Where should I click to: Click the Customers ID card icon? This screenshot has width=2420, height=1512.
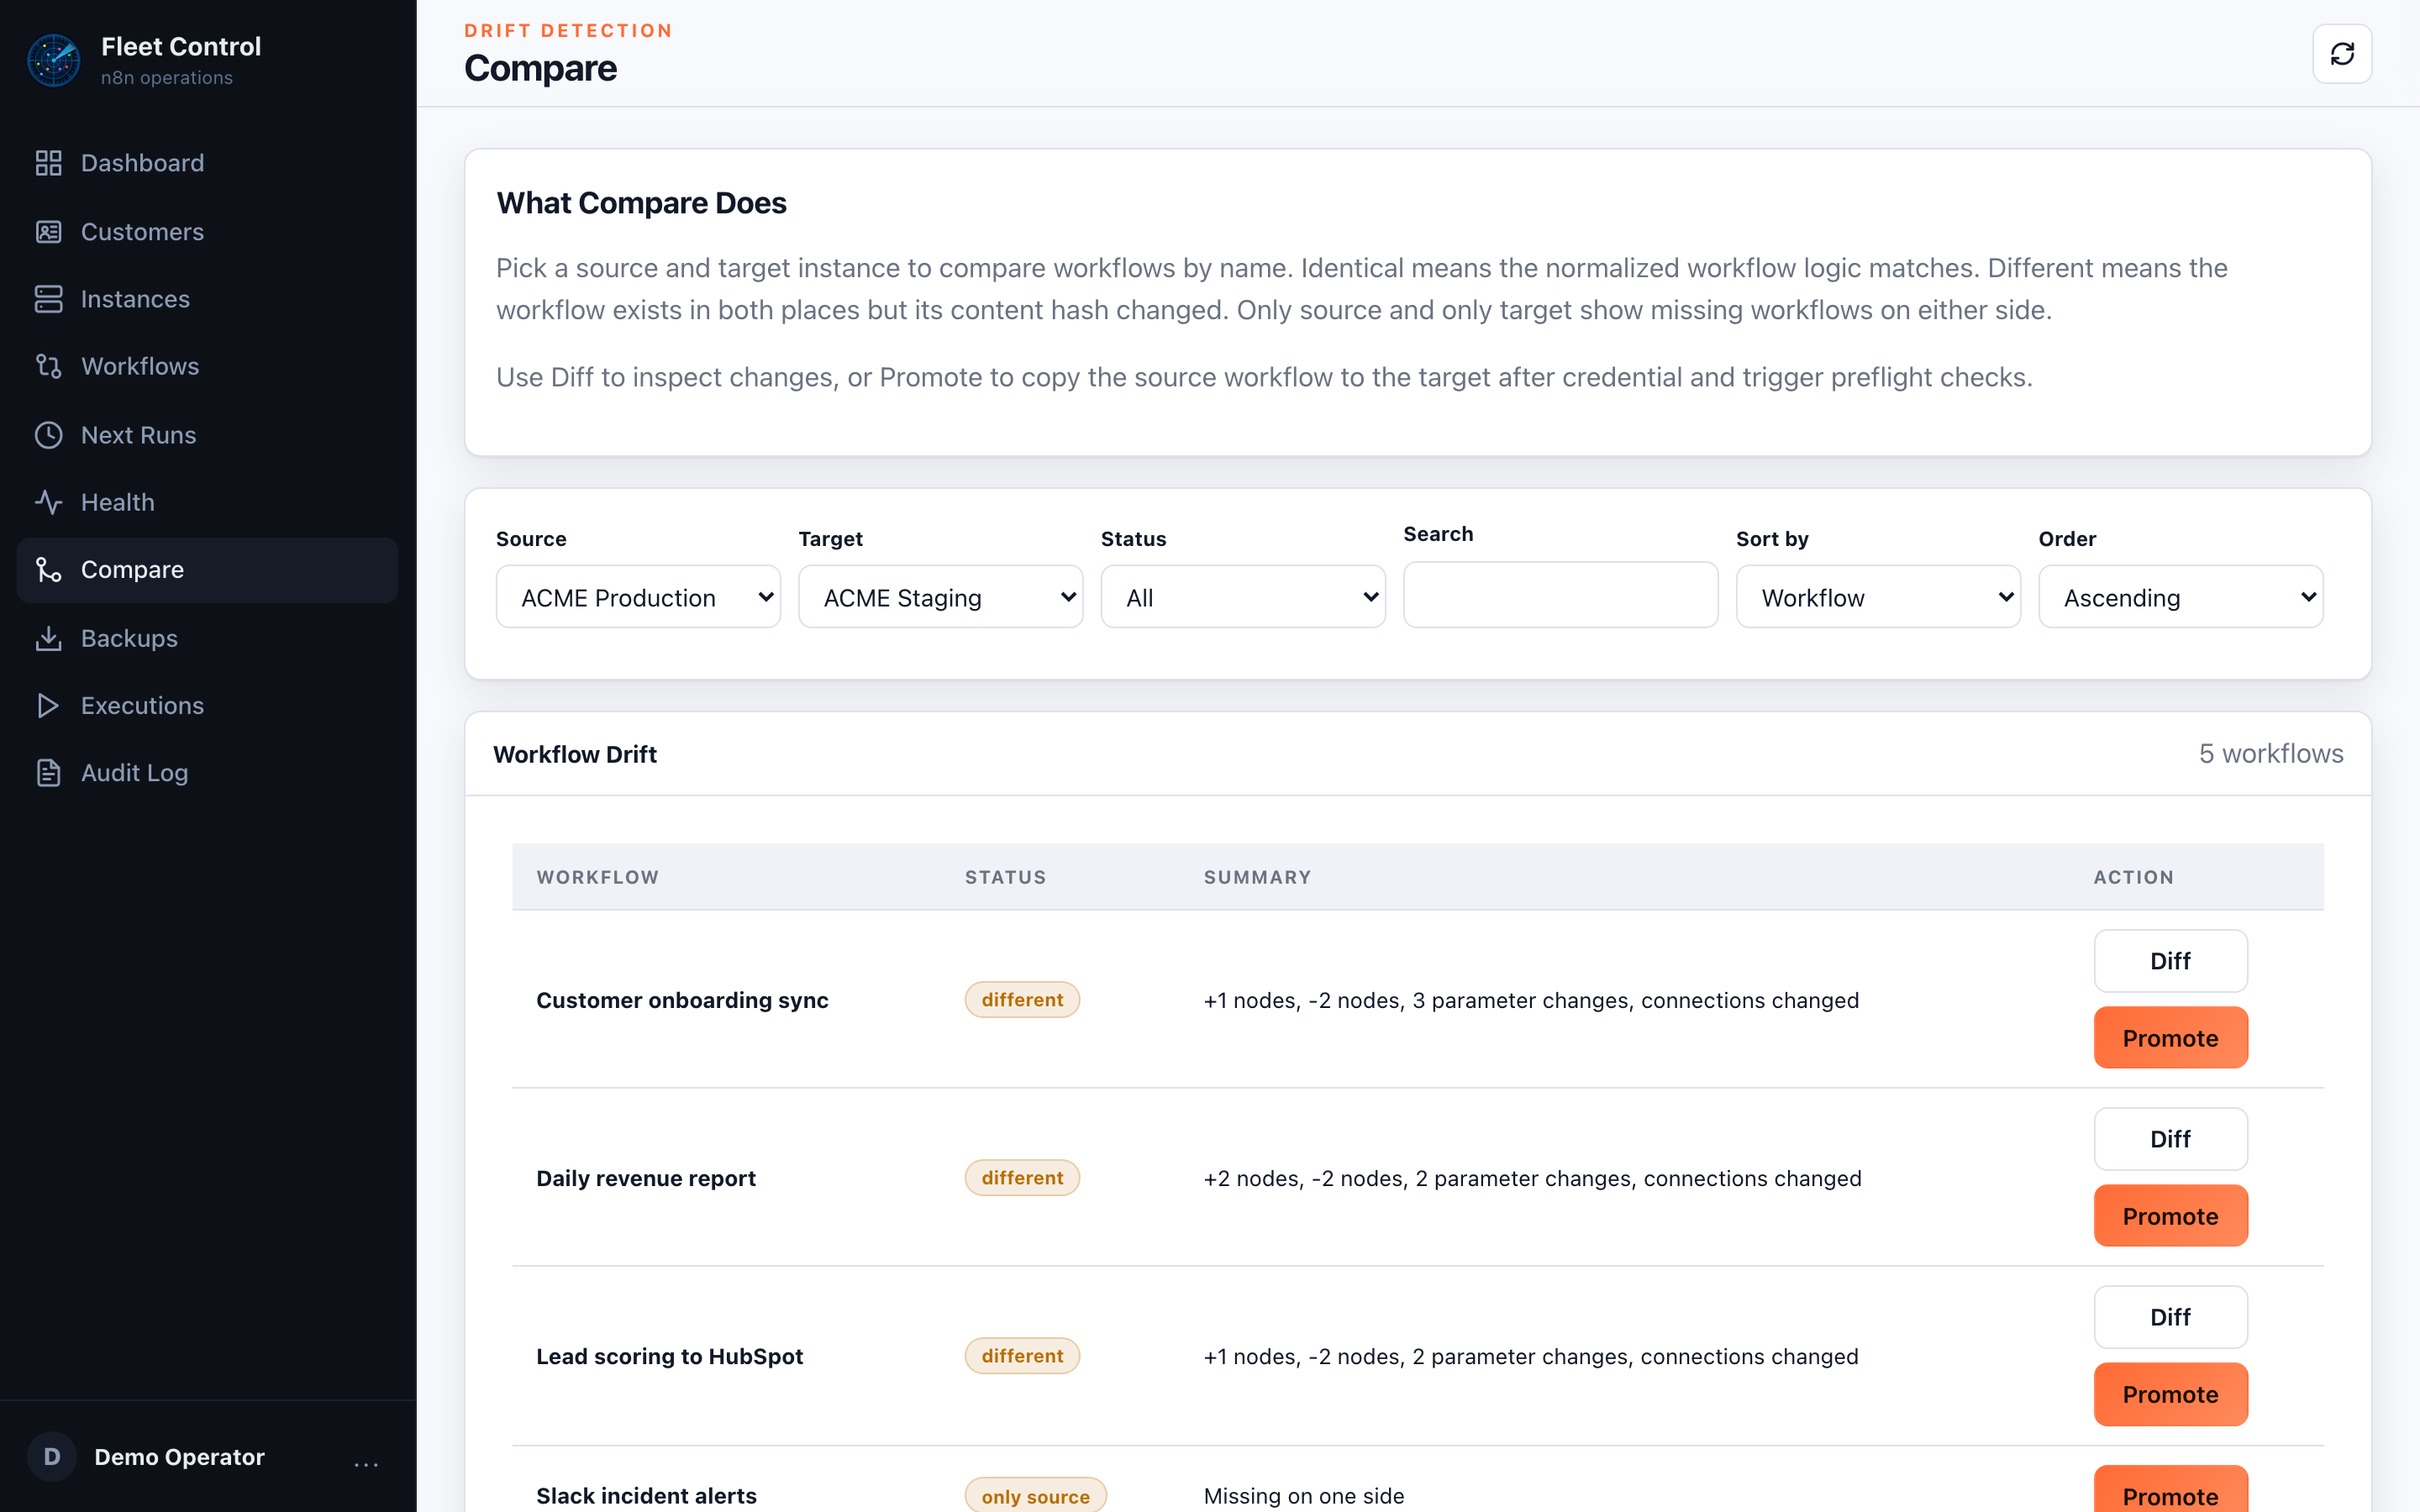coord(48,232)
